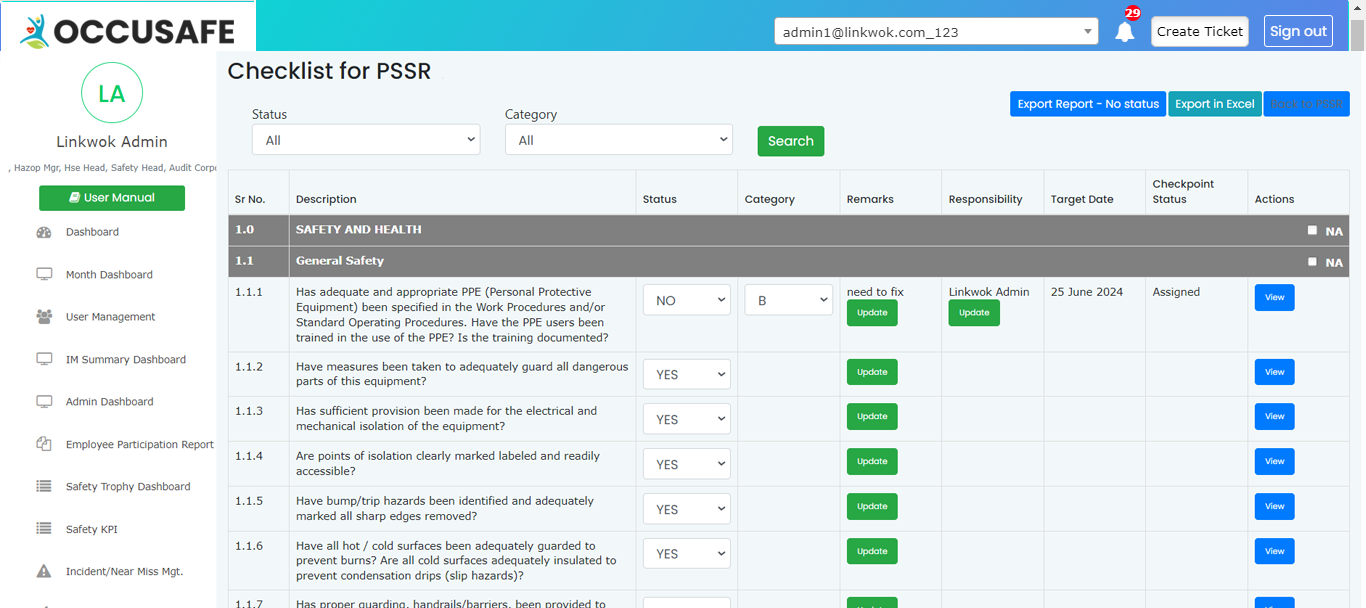1366x608 pixels.
Task: Click the Sign out button
Action: 1298,31
